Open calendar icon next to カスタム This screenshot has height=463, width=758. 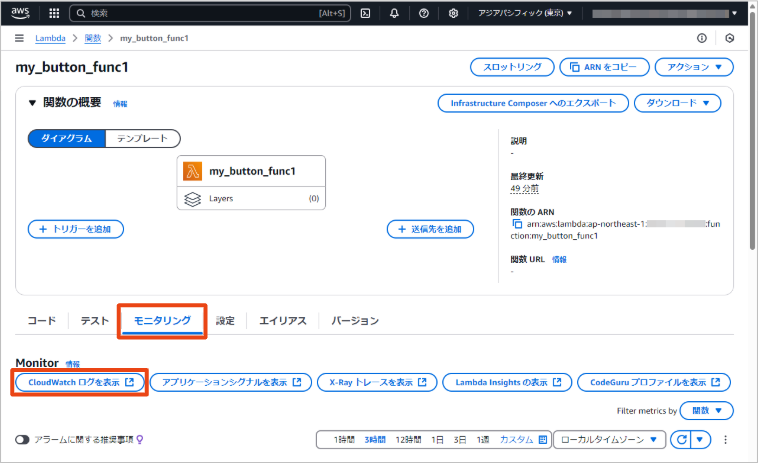(x=543, y=439)
